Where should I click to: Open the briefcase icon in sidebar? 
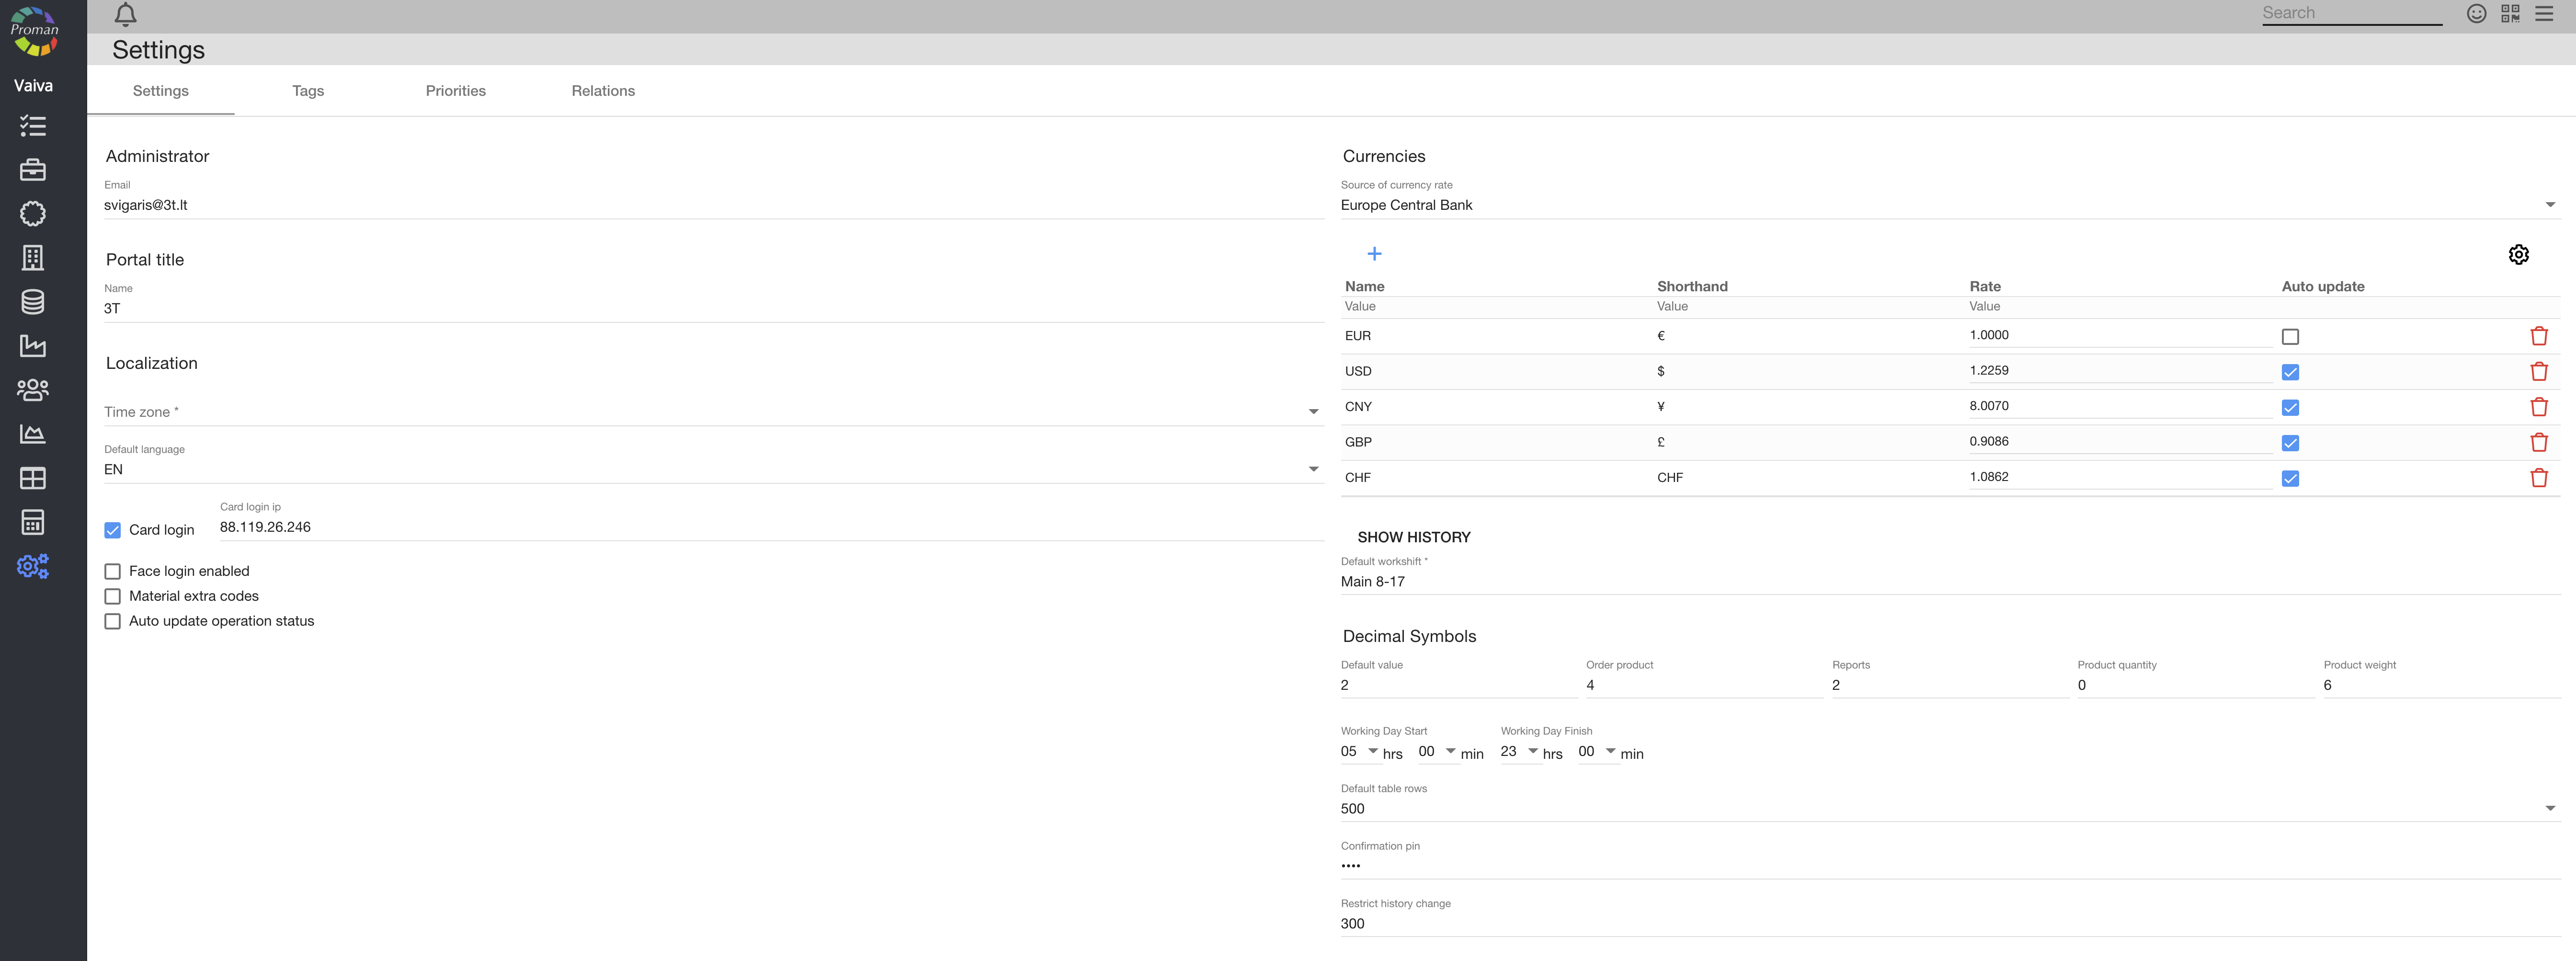pos(33,170)
